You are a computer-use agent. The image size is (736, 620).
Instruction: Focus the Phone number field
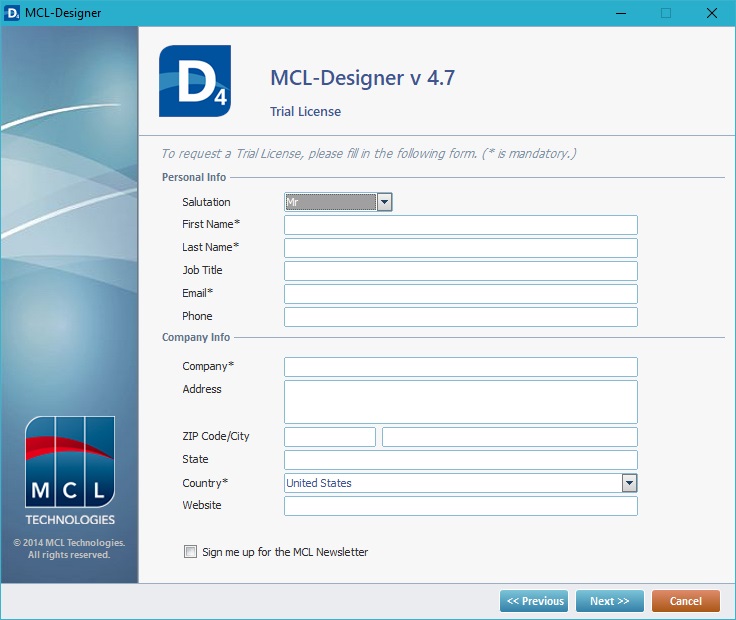460,316
